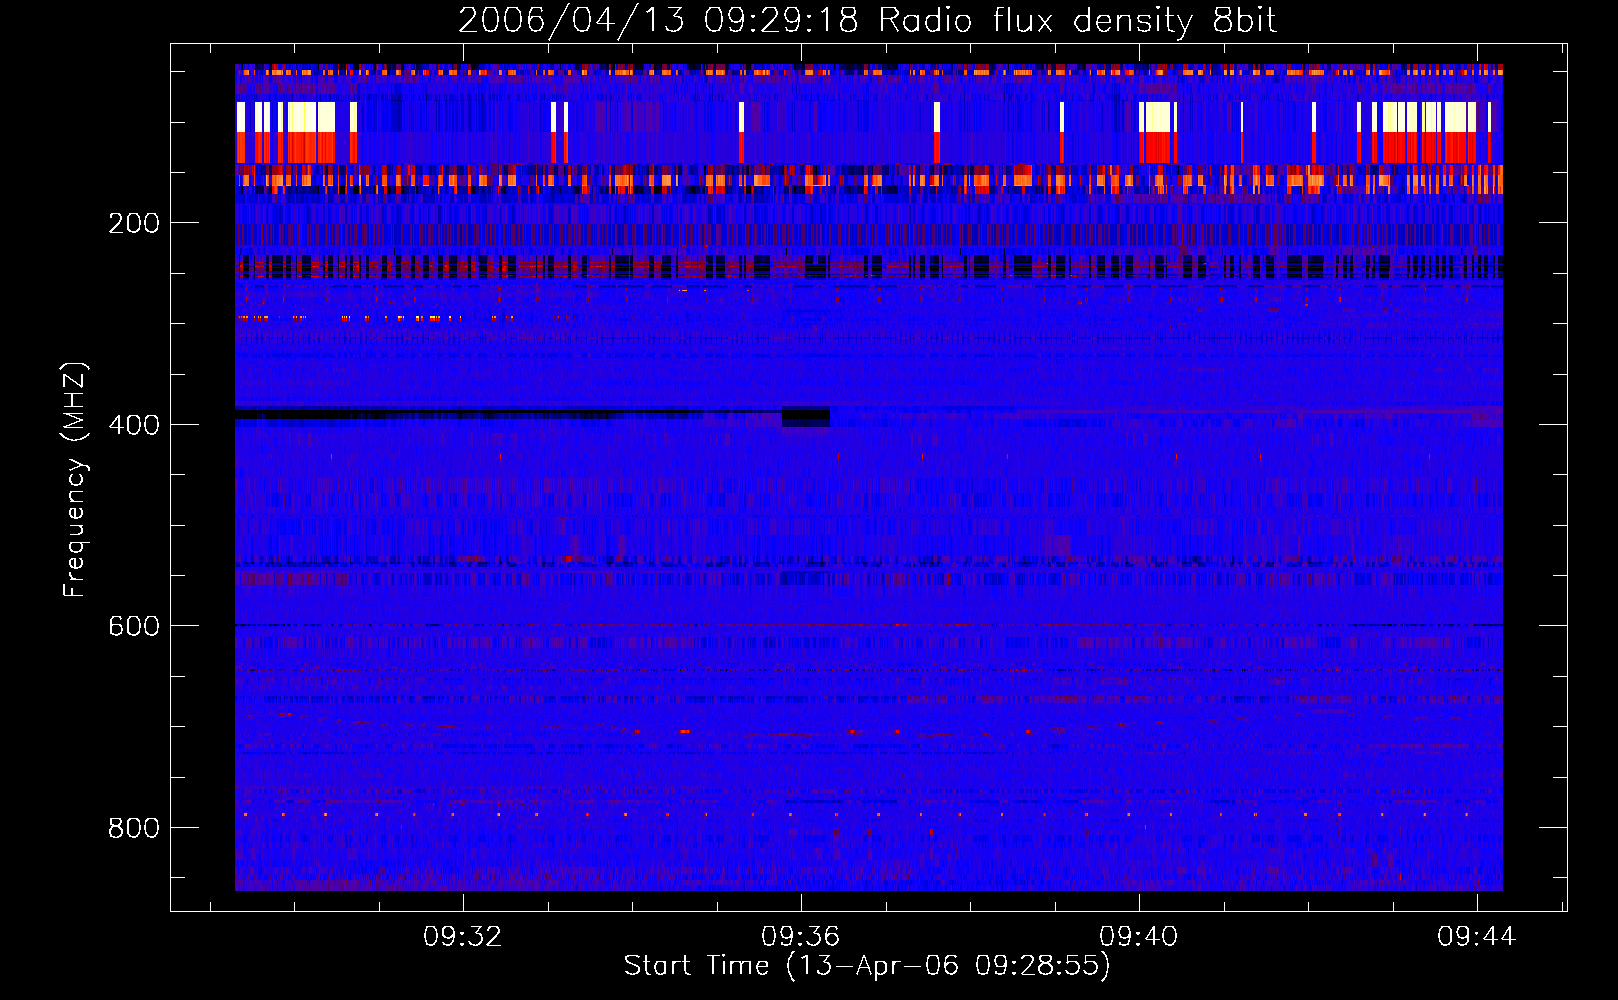Click the 800 frequency tick label
The height and width of the screenshot is (1000, 1618).
(134, 828)
